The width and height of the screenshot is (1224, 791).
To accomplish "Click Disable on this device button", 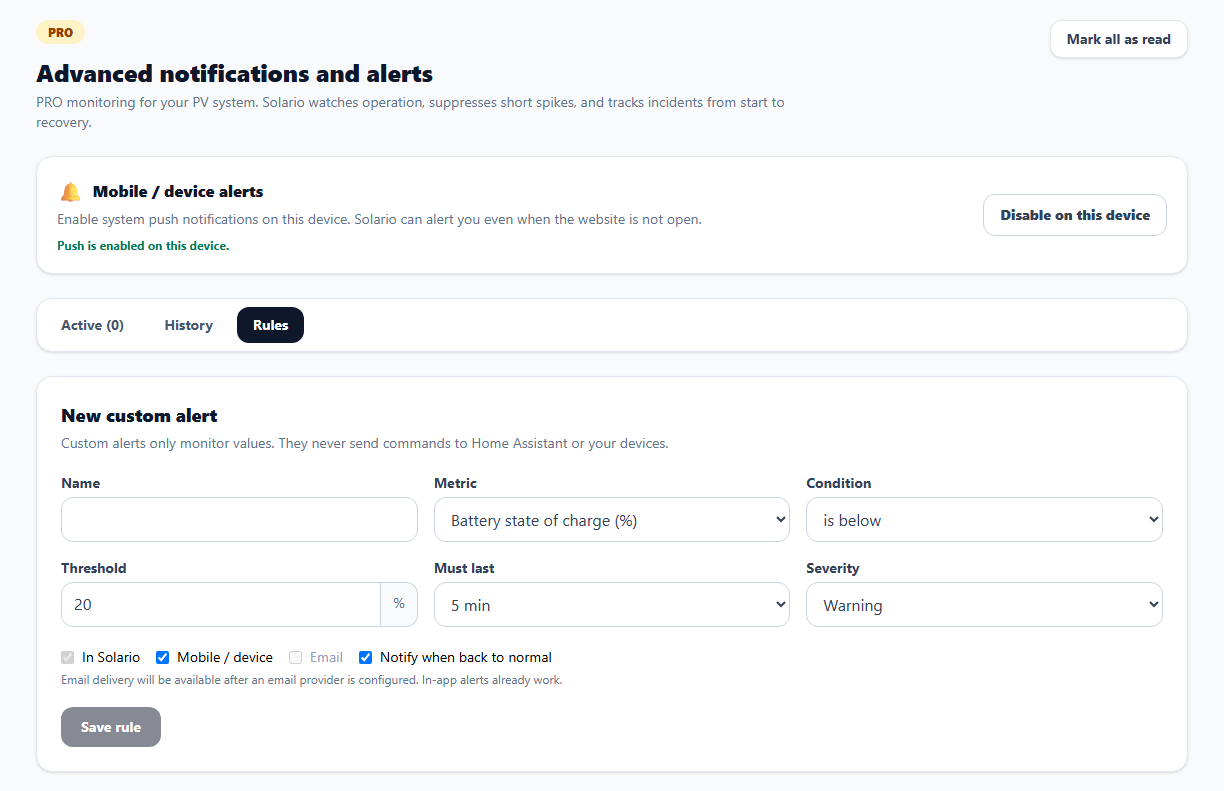I will pyautogui.click(x=1075, y=215).
